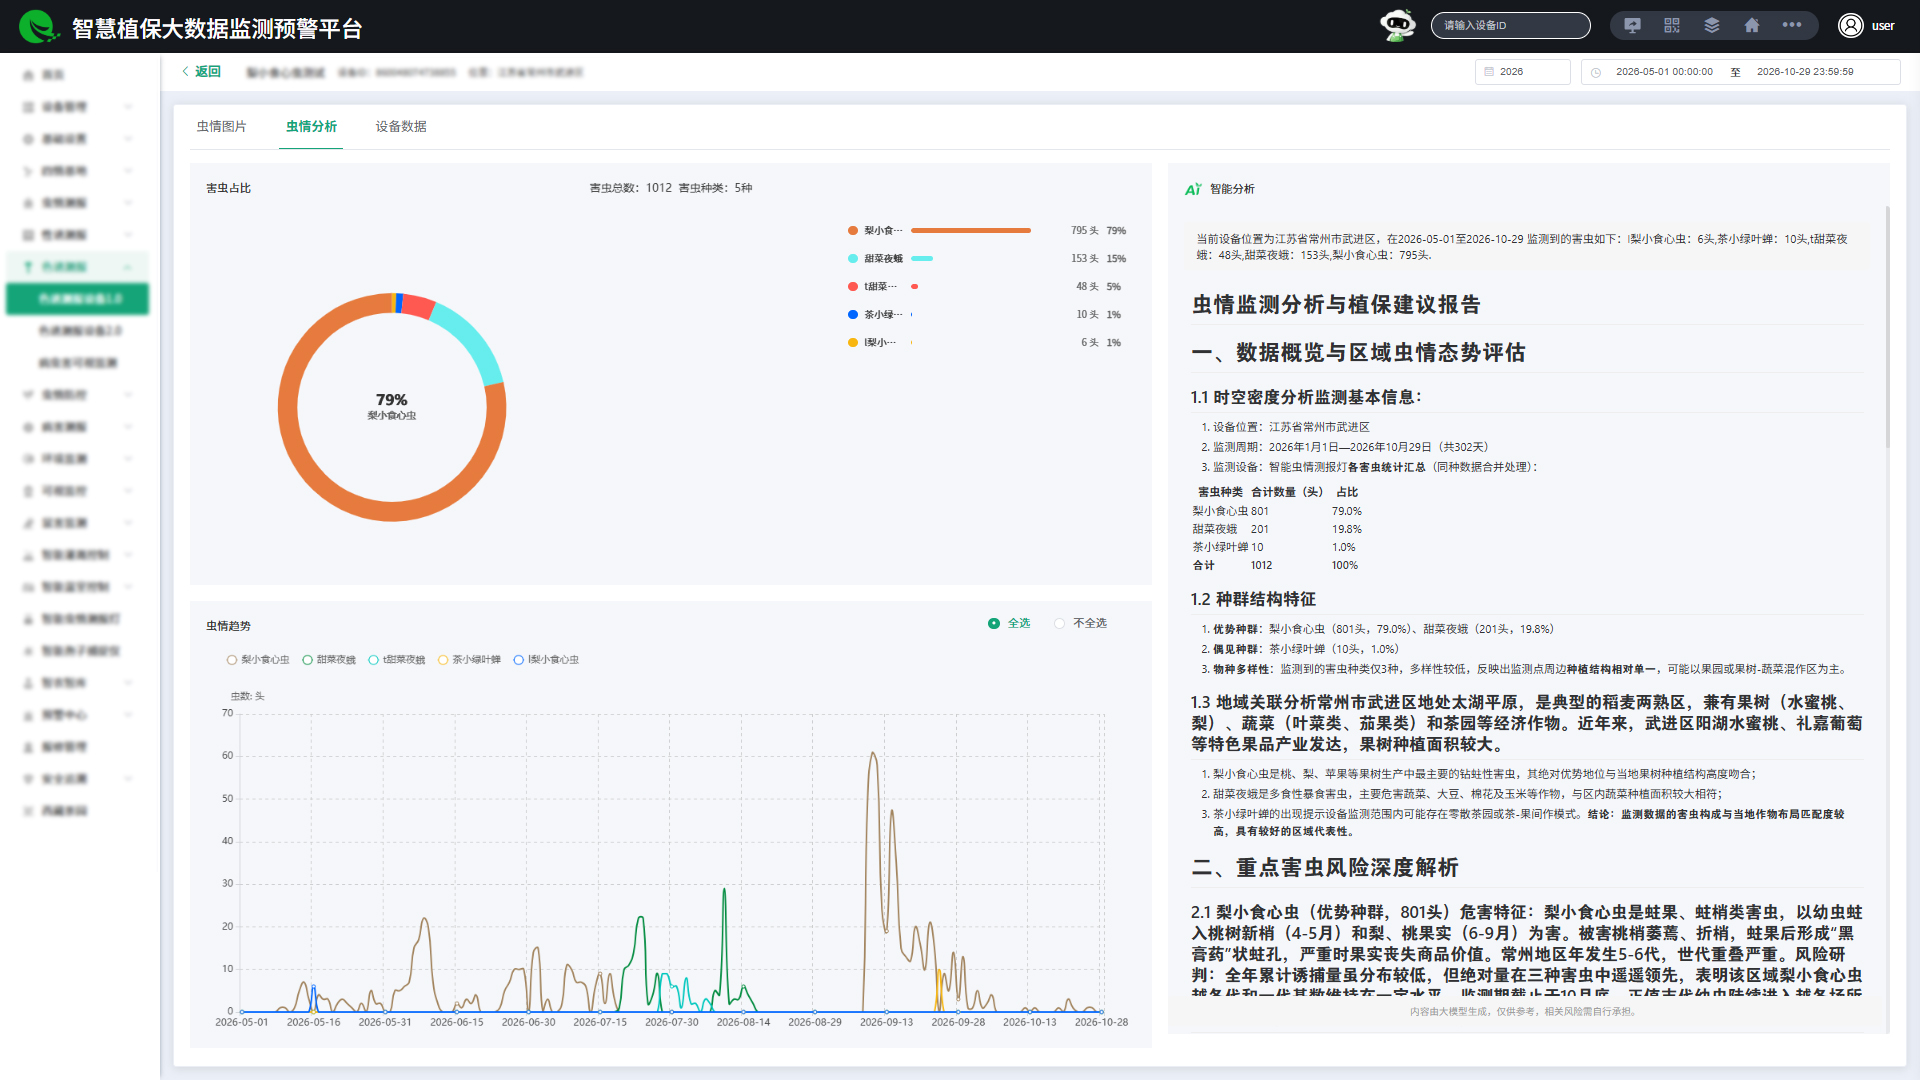Click the 虫情监测分析与植保建议报告 heading
The height and width of the screenshot is (1080, 1920).
point(1336,305)
